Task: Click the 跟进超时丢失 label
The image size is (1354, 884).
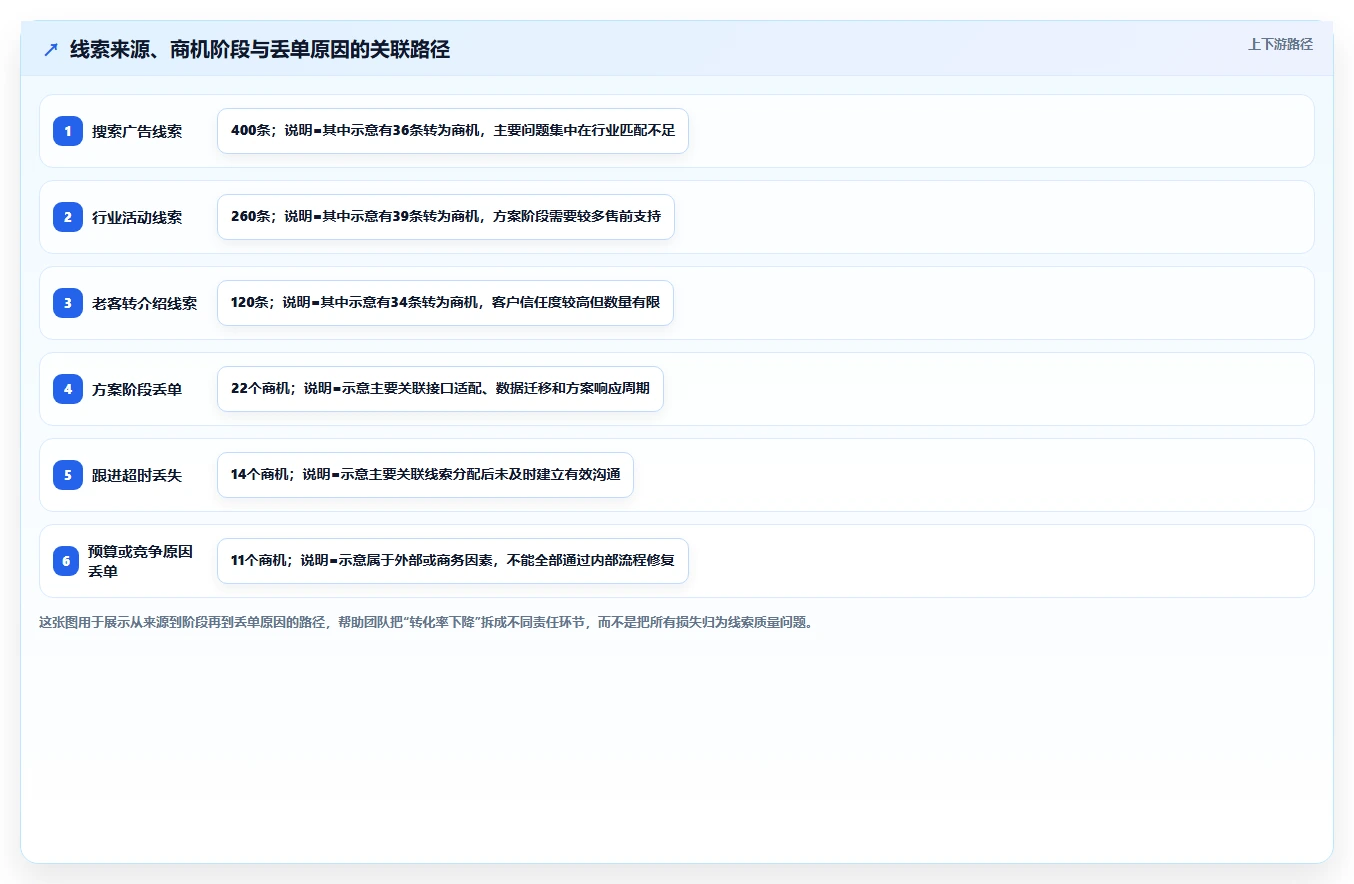Action: [137, 475]
